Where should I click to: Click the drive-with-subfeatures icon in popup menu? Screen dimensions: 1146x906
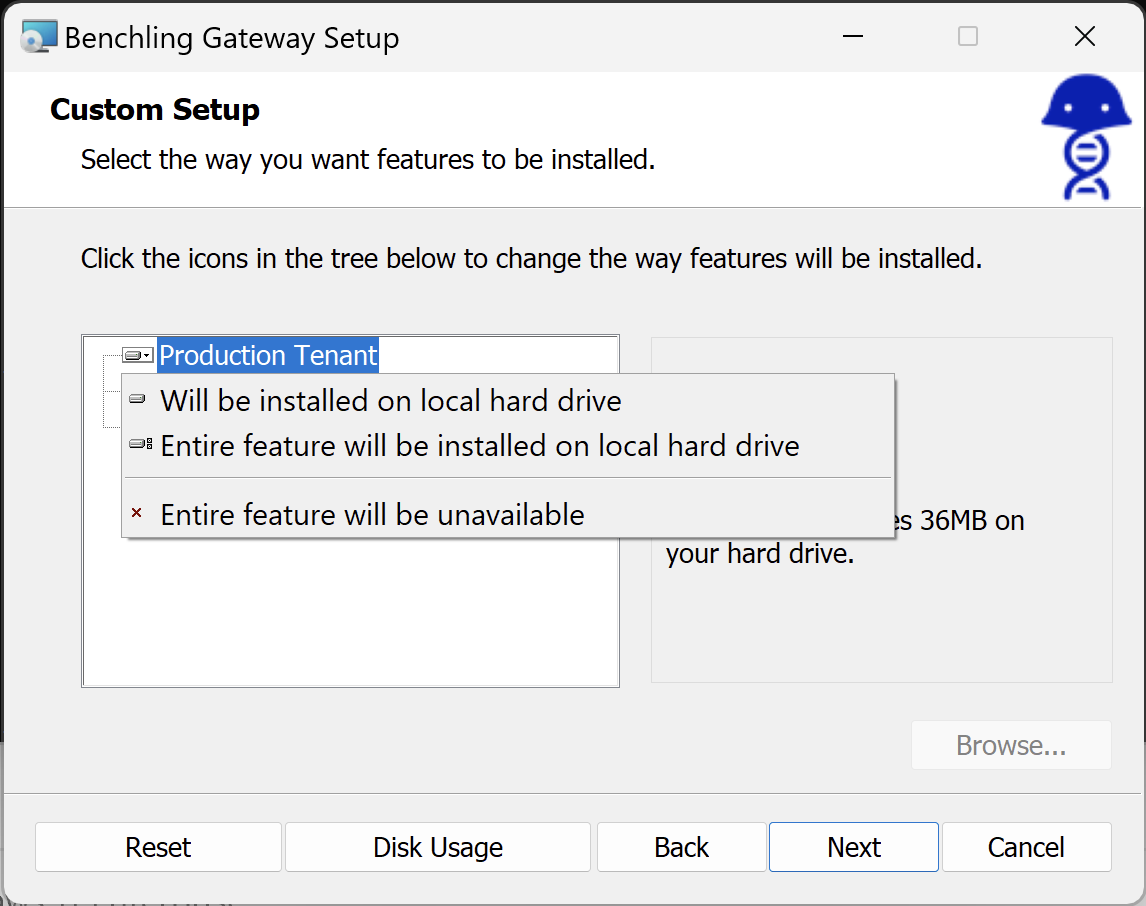(x=140, y=444)
